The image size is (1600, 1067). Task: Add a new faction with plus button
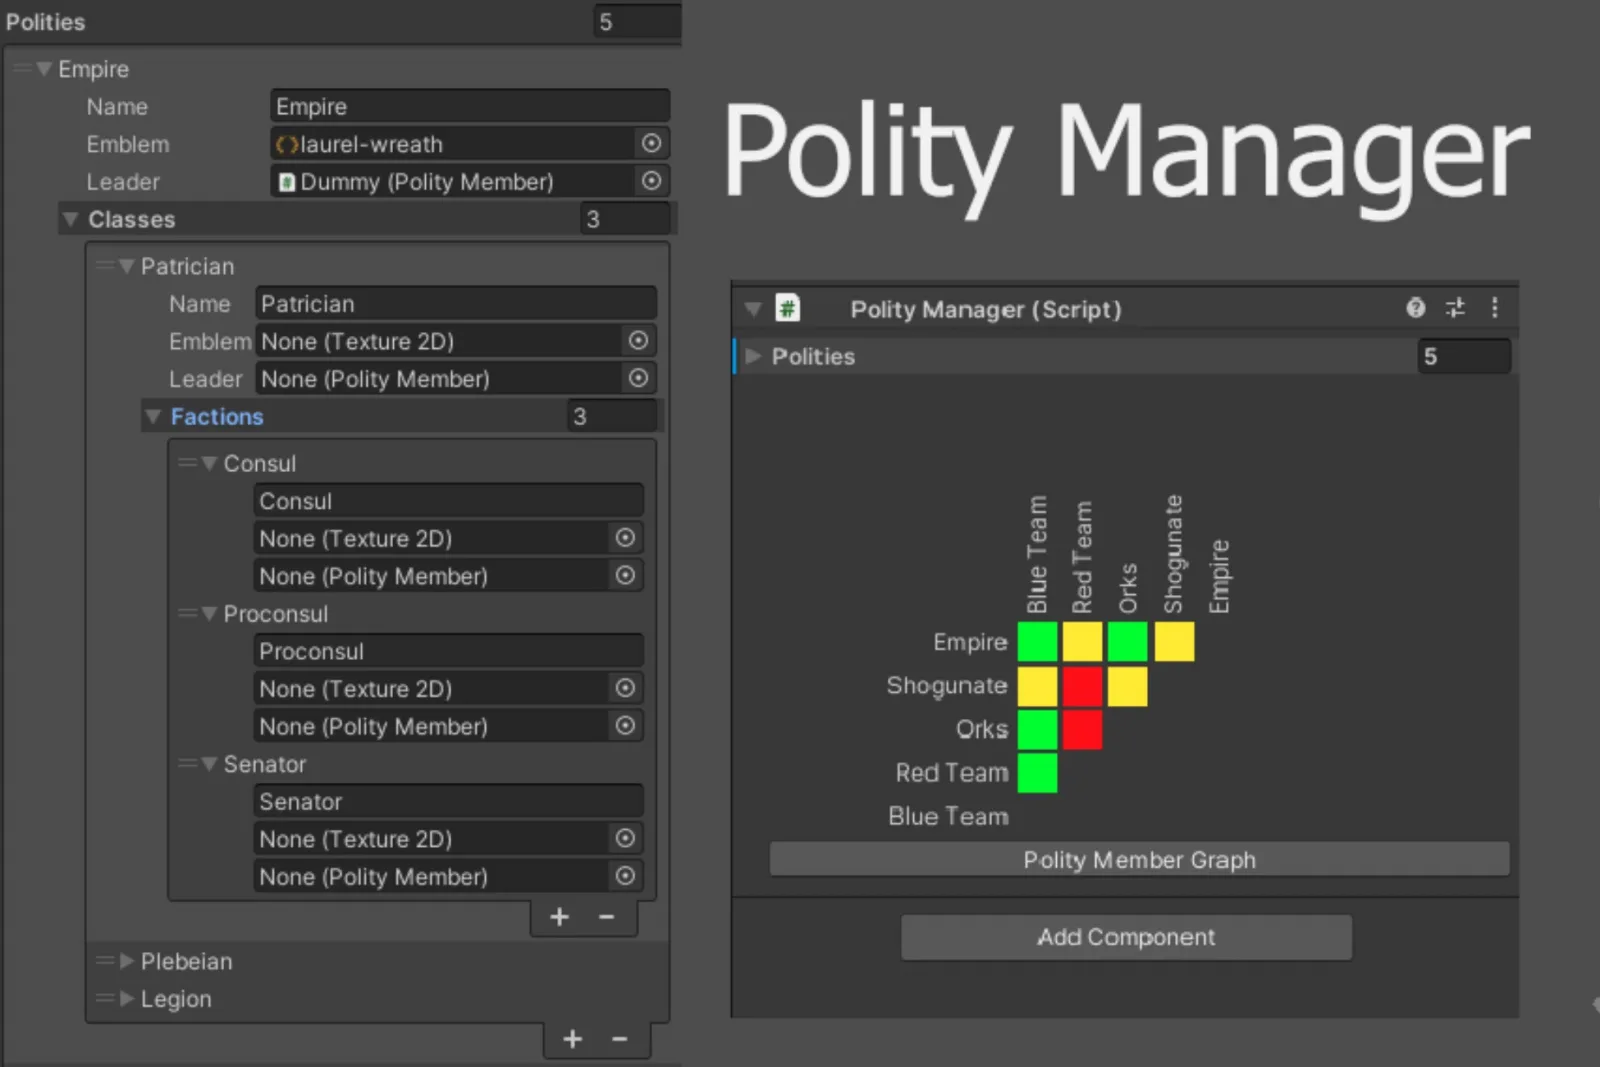tap(559, 917)
